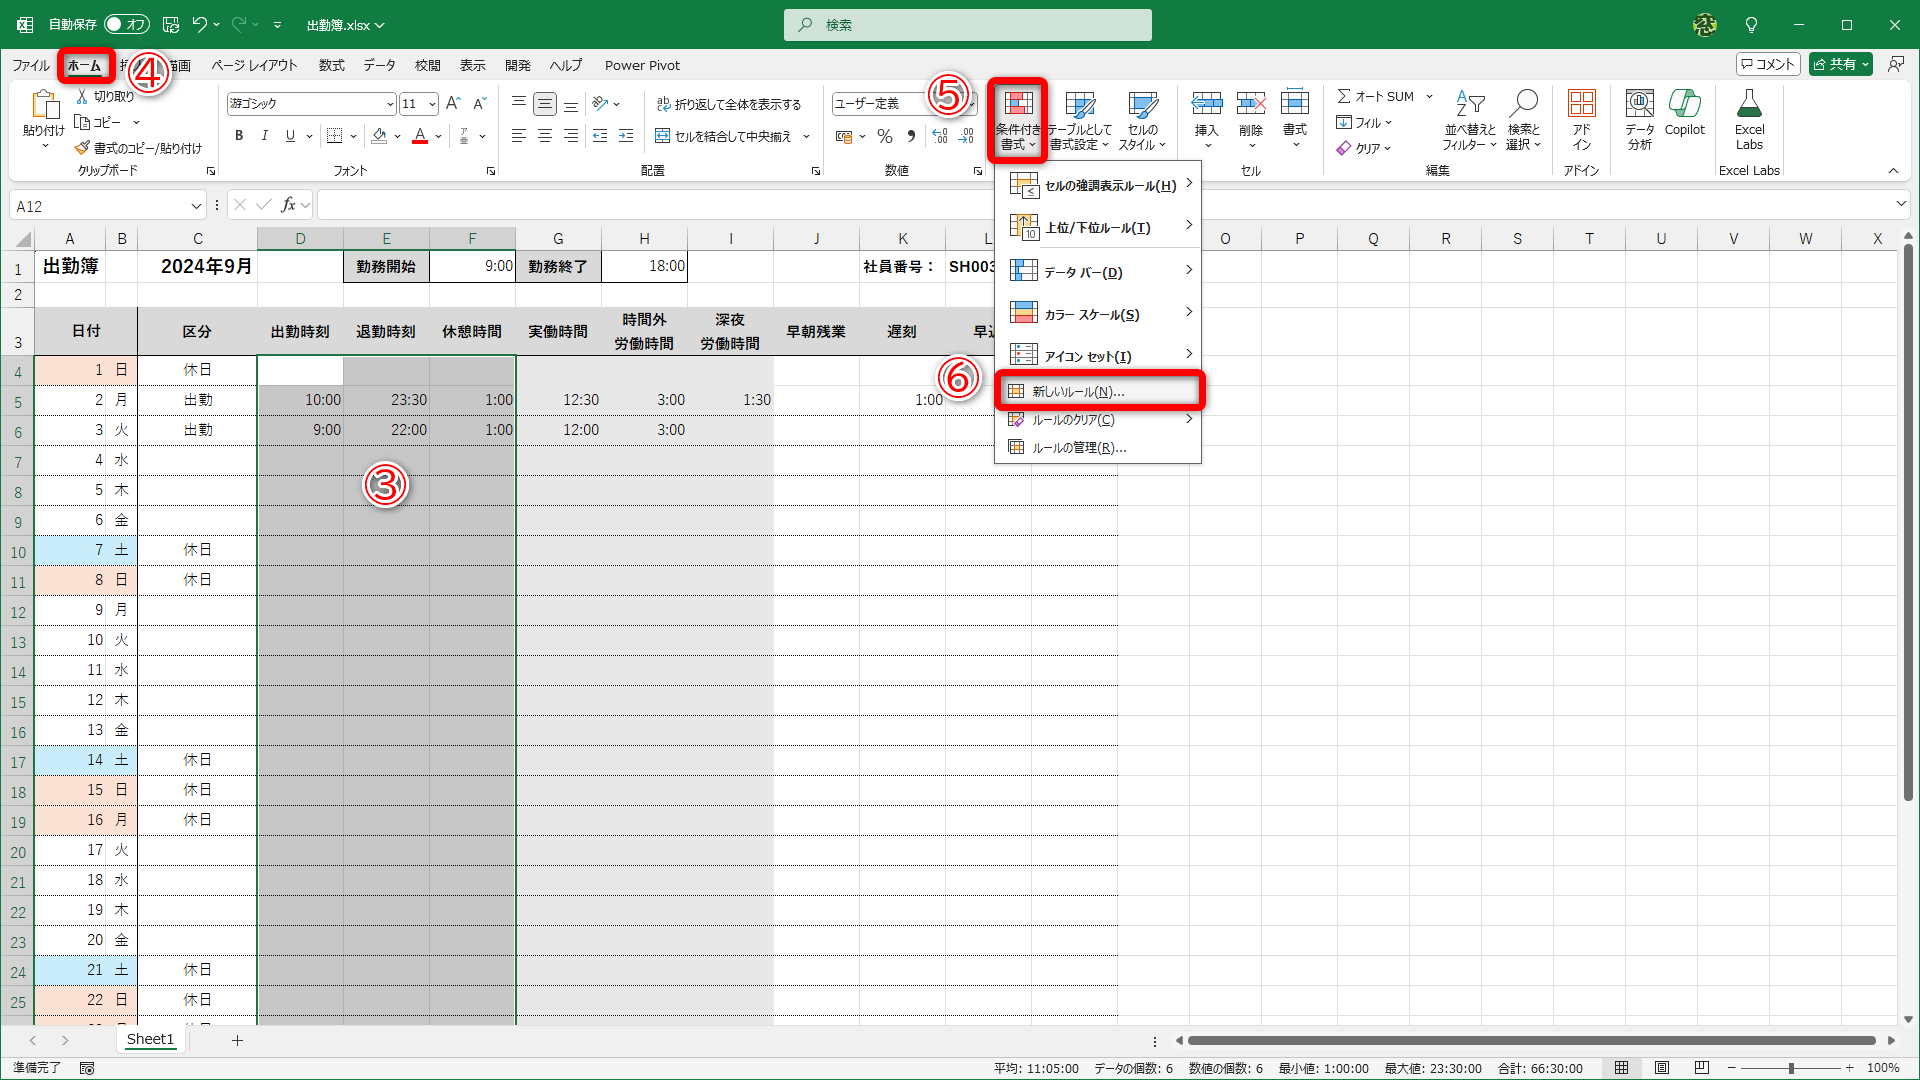Open the Copilot icon

(1684, 105)
